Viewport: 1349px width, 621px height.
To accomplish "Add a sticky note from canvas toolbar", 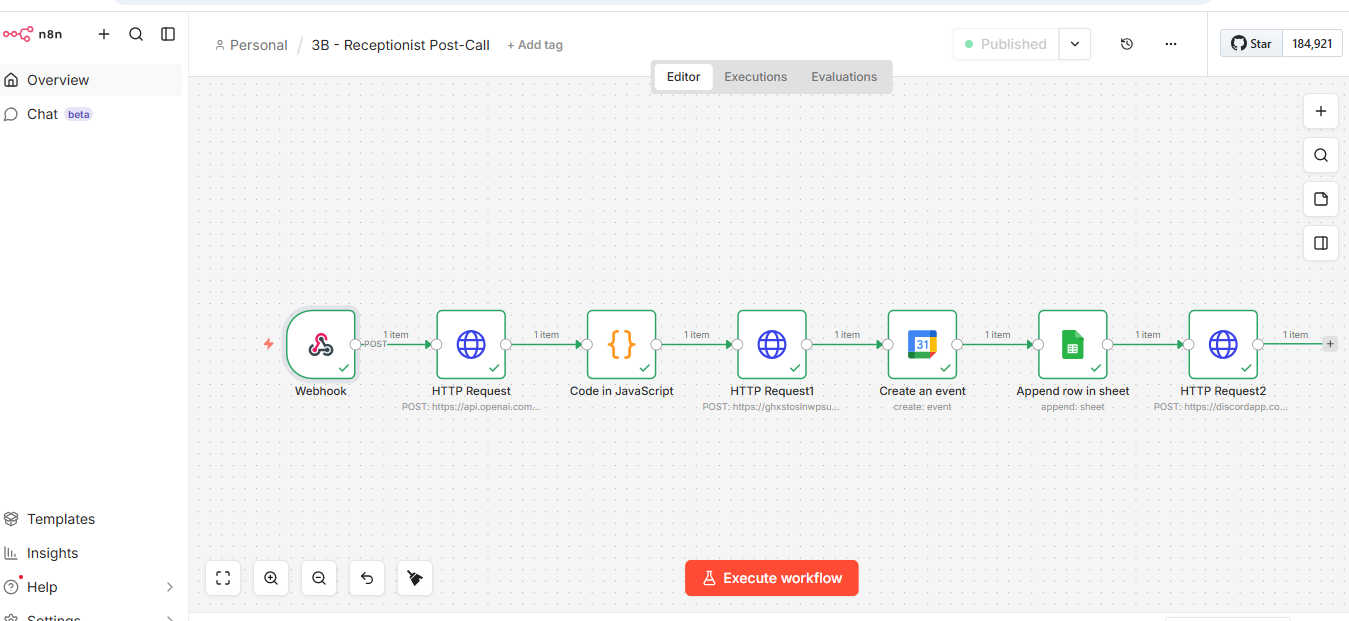I will point(1321,199).
